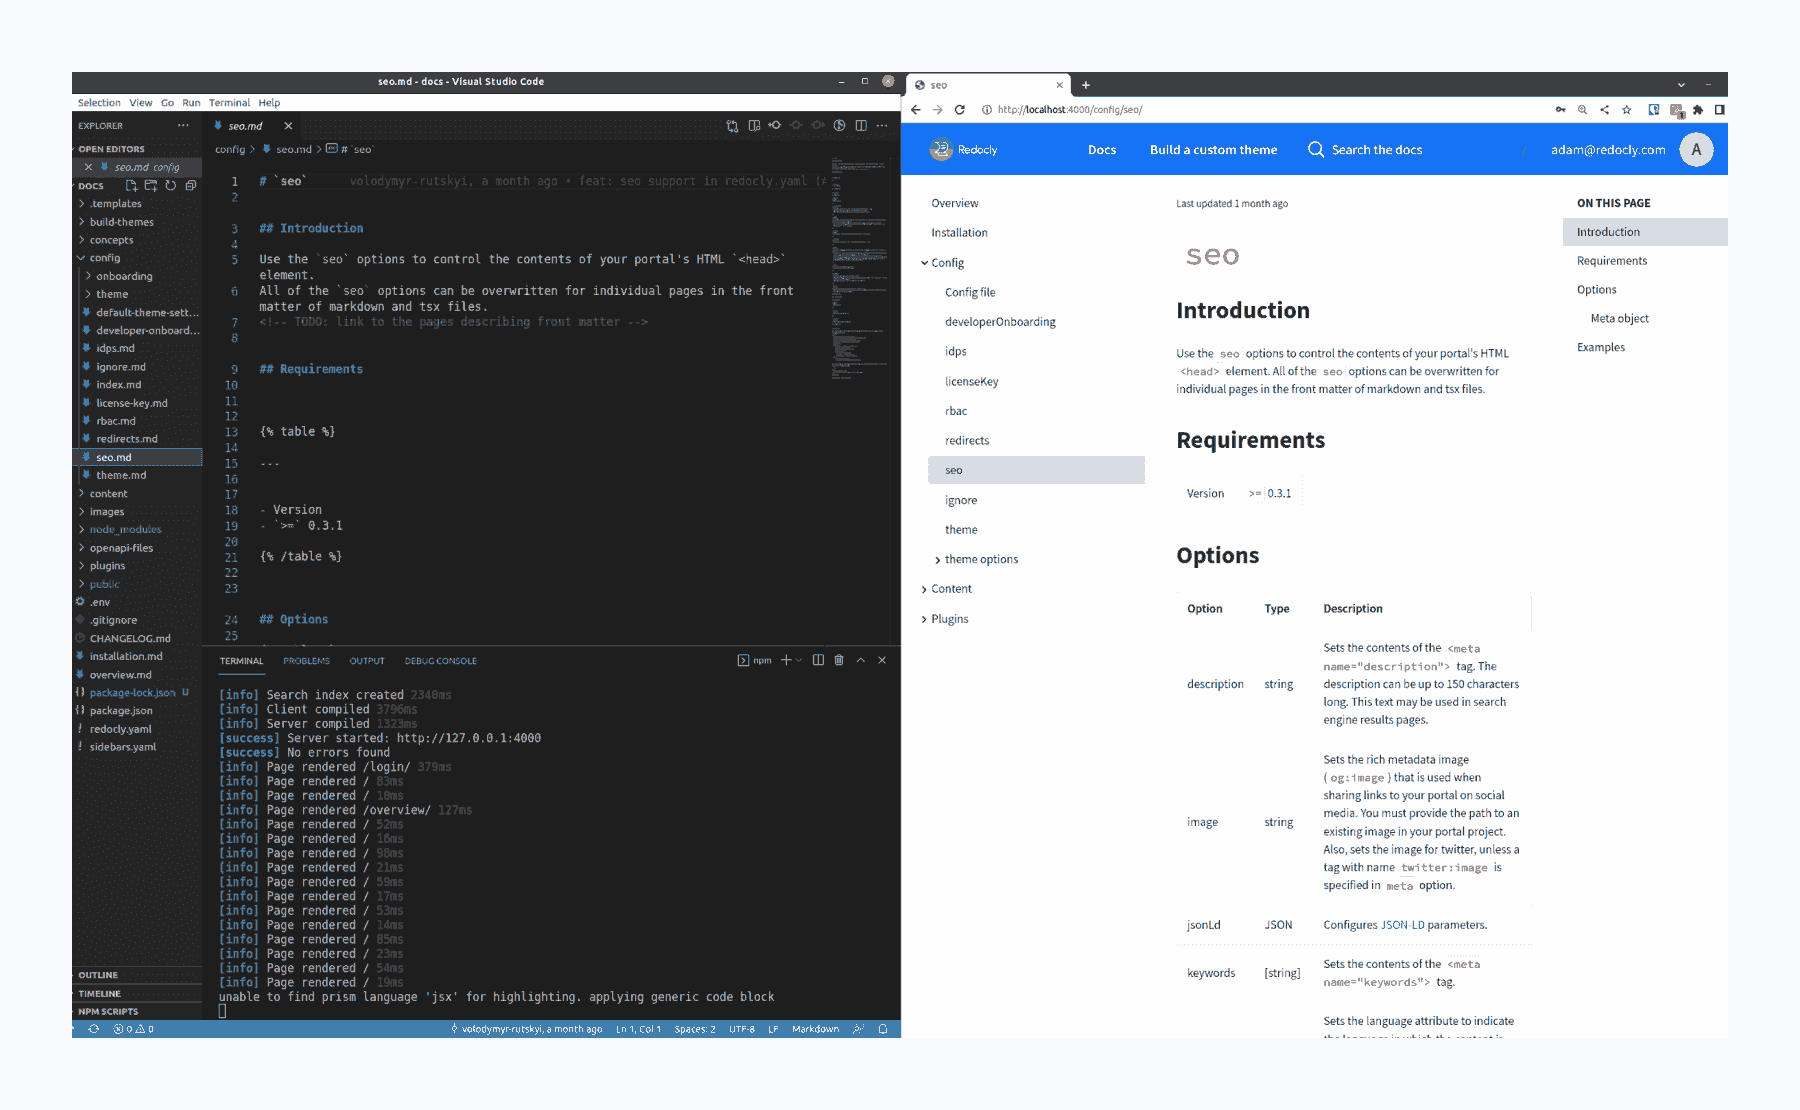Open the Terminal menu
Screen dimensions: 1800x1110
point(229,103)
